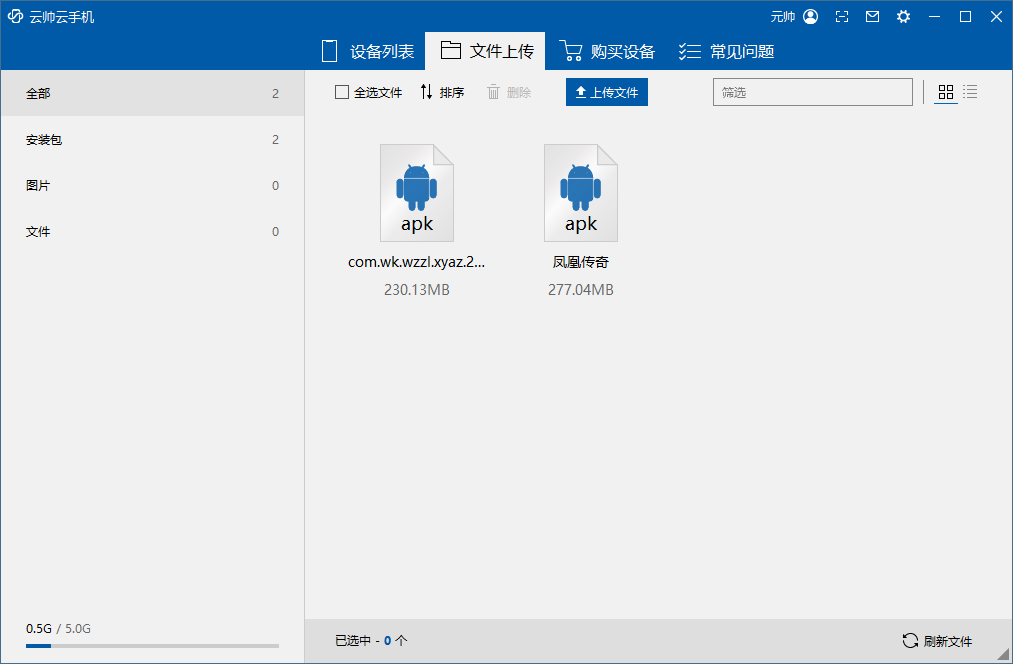Click the 0.5G / 5.0G storage text
Screen dimensions: 1013x664
(58, 628)
